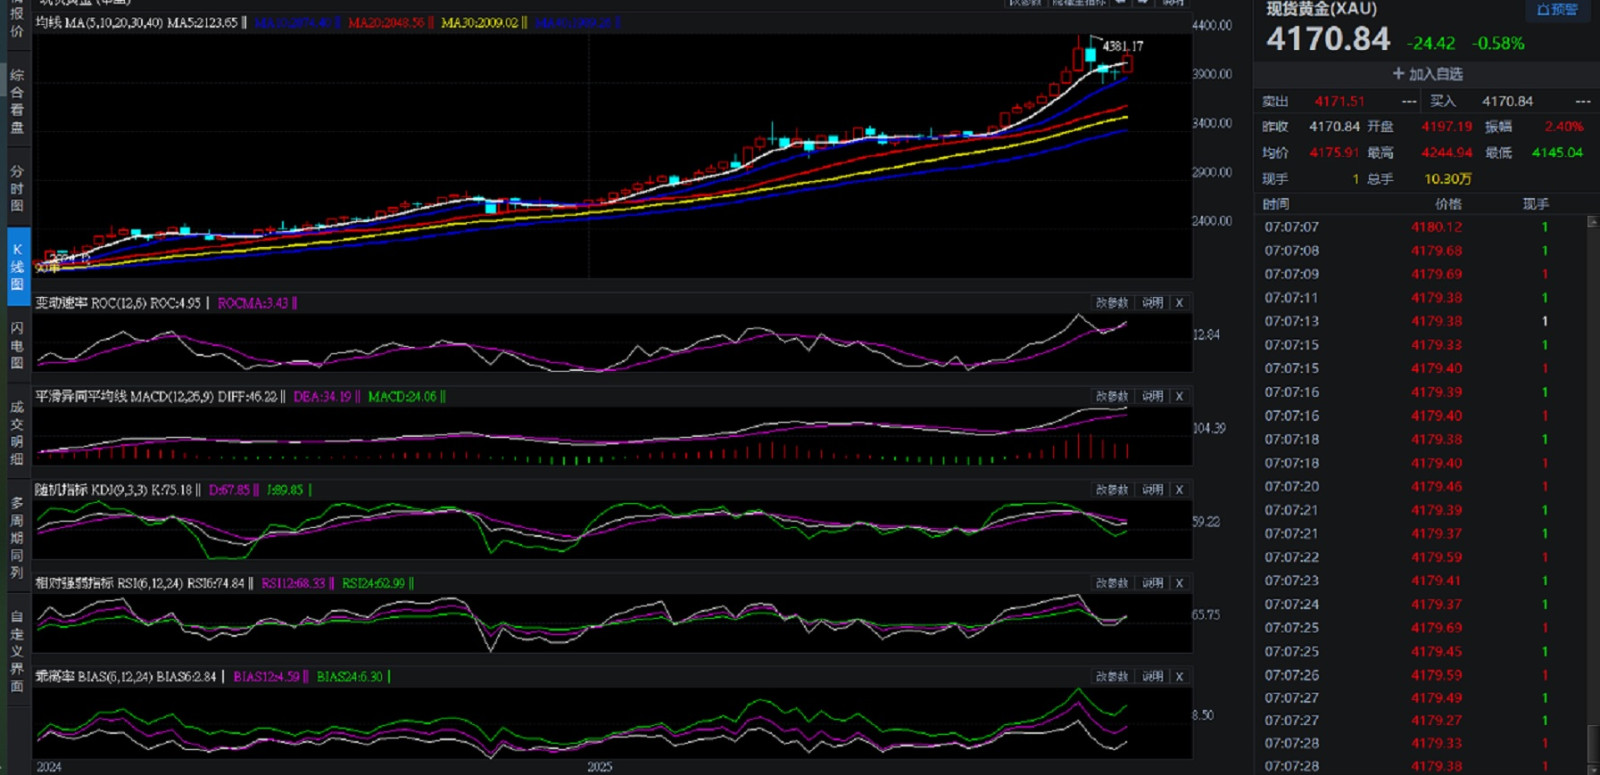This screenshot has height=775, width=1600.
Task: Show 说明 for the RSI indicator
Action: tap(1152, 583)
